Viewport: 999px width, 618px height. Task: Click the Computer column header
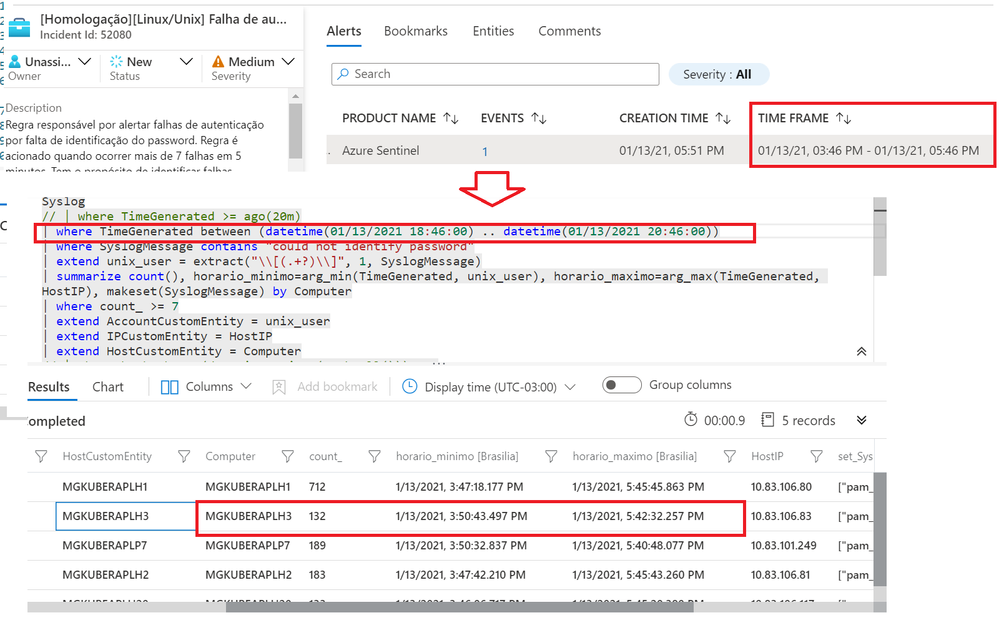(x=230, y=456)
